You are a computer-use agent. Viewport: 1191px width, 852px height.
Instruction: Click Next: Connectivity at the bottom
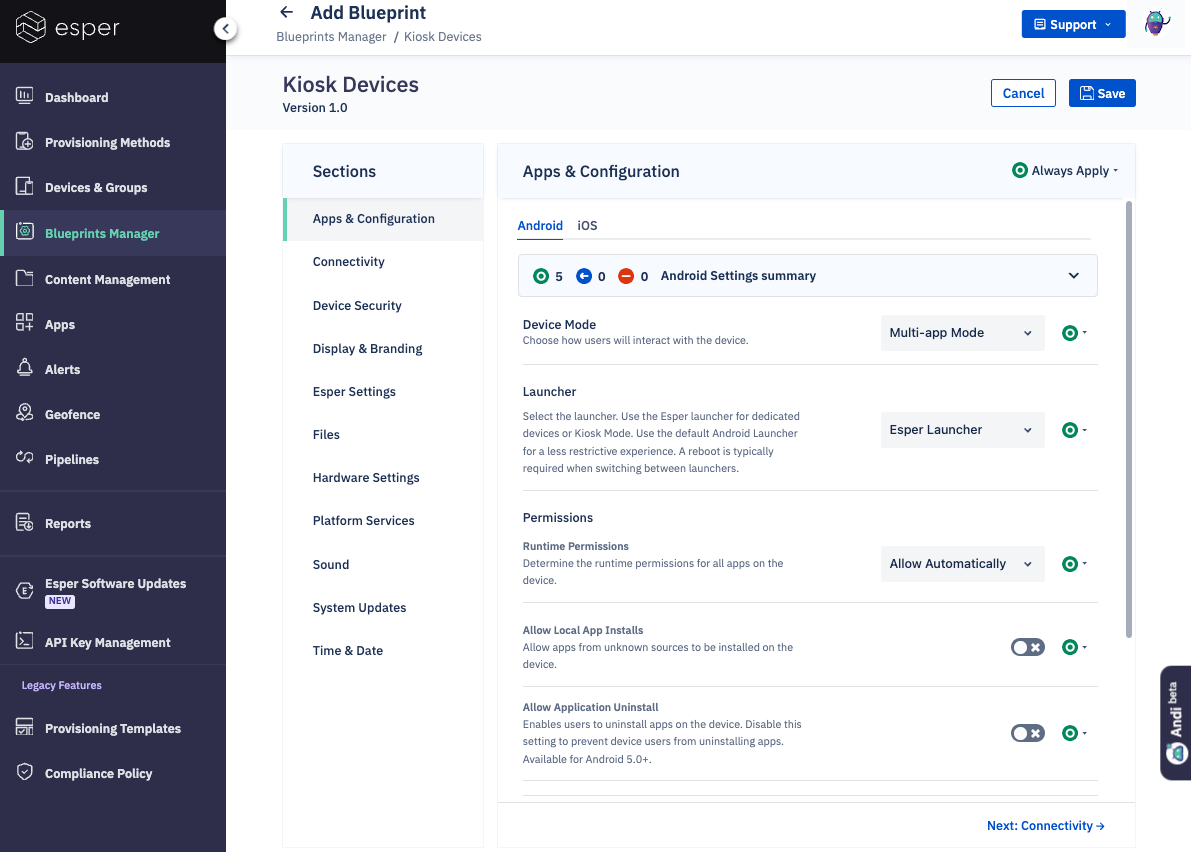[1044, 825]
